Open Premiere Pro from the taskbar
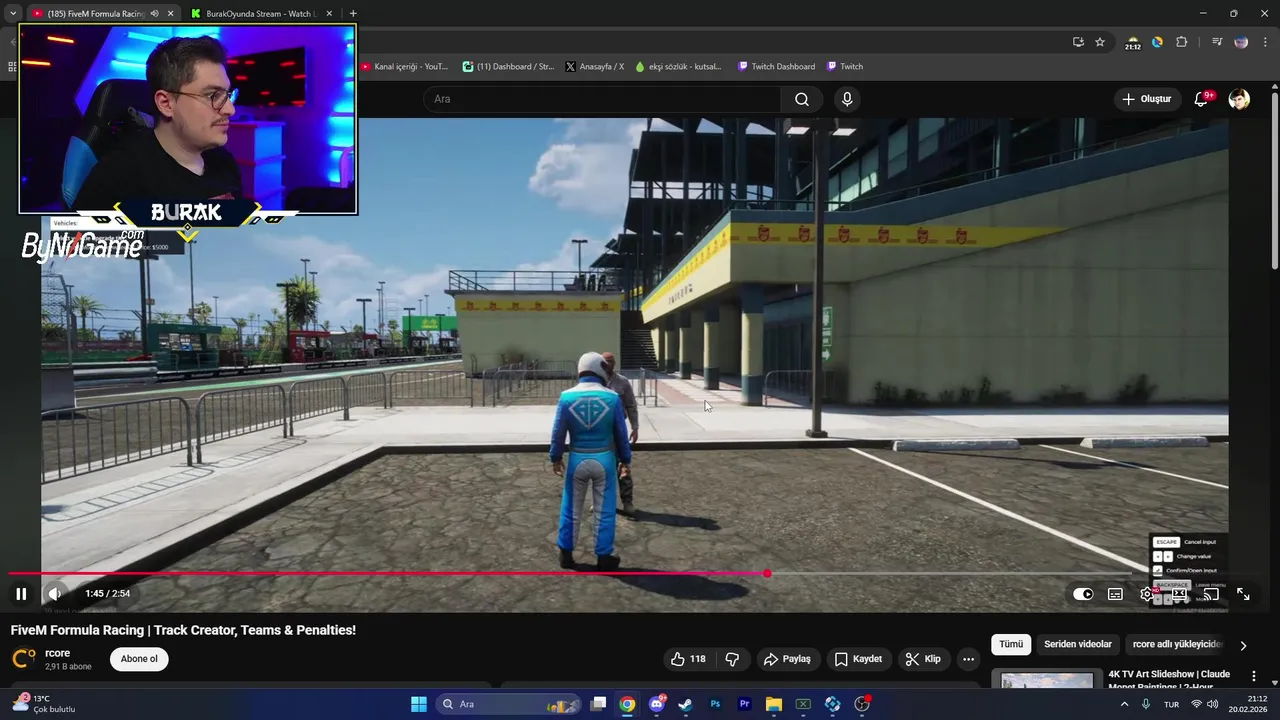 744,704
